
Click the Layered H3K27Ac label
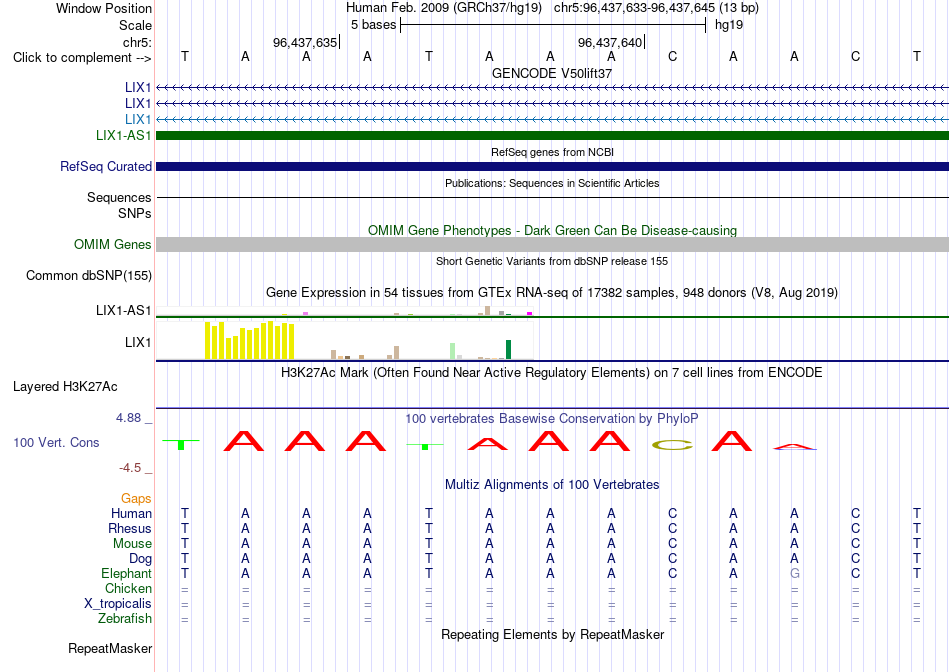(x=65, y=387)
